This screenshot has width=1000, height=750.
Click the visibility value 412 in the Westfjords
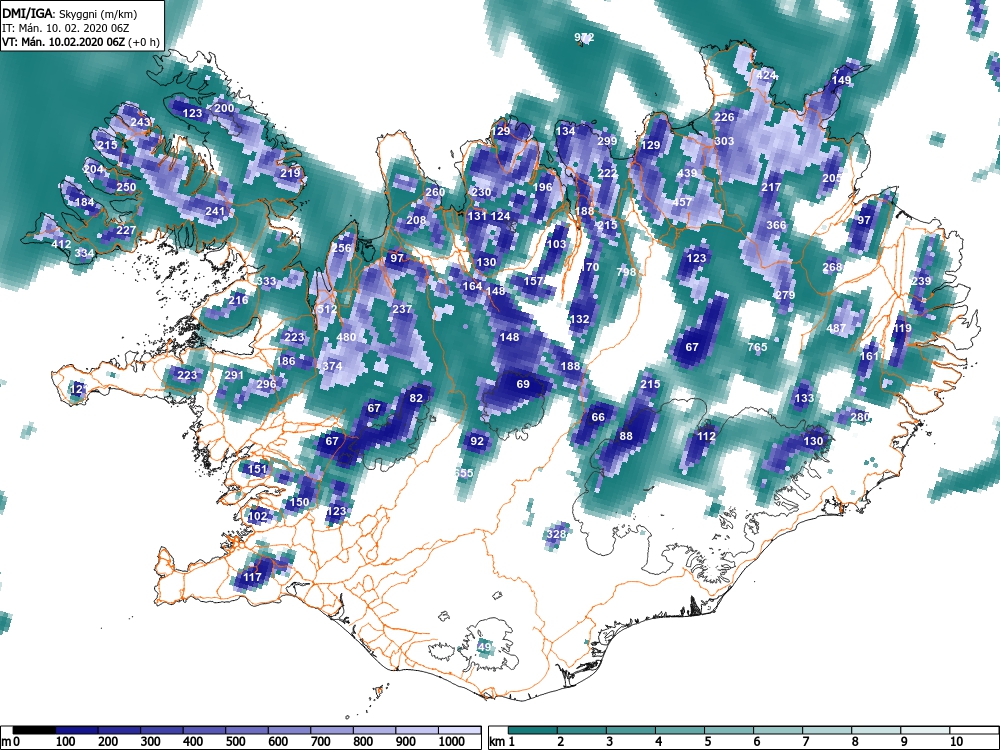(x=61, y=244)
